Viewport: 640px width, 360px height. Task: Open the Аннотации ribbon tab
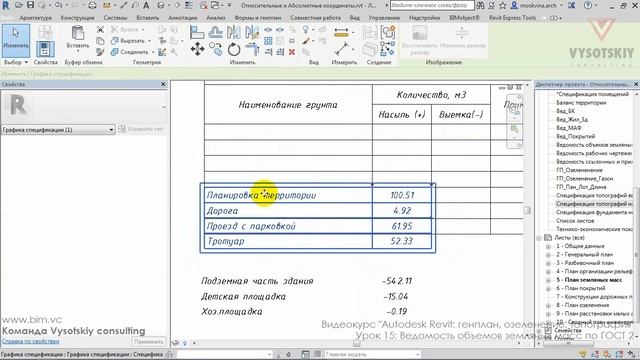182,18
